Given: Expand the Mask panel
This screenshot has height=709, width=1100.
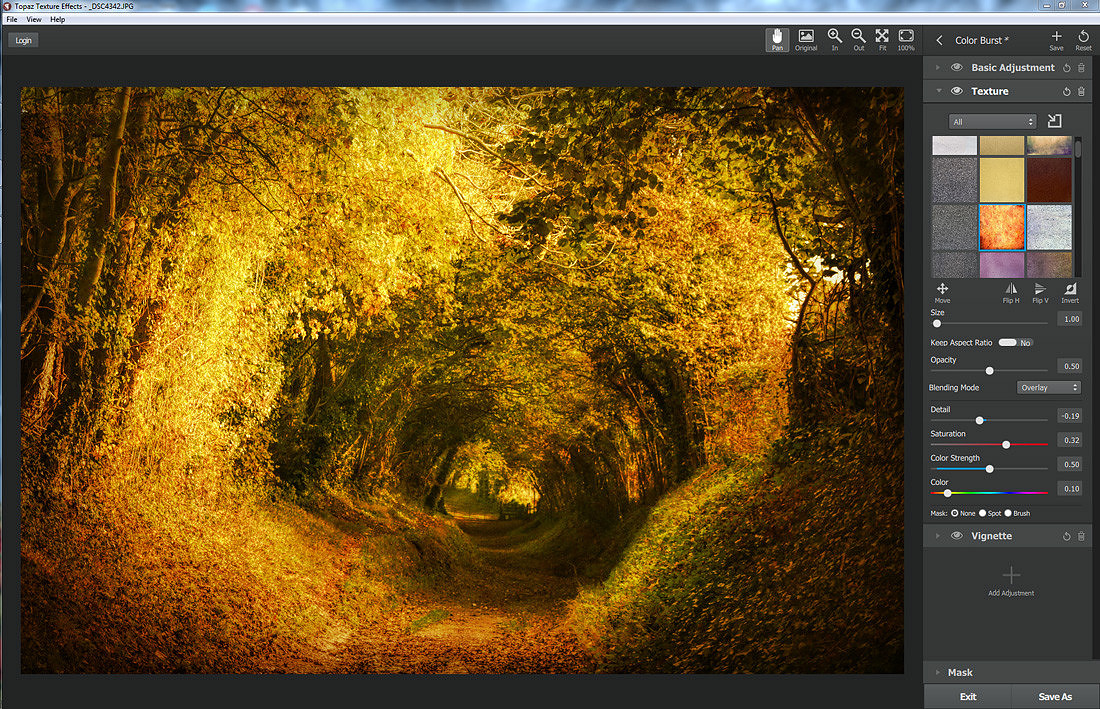Looking at the screenshot, I should pyautogui.click(x=938, y=673).
